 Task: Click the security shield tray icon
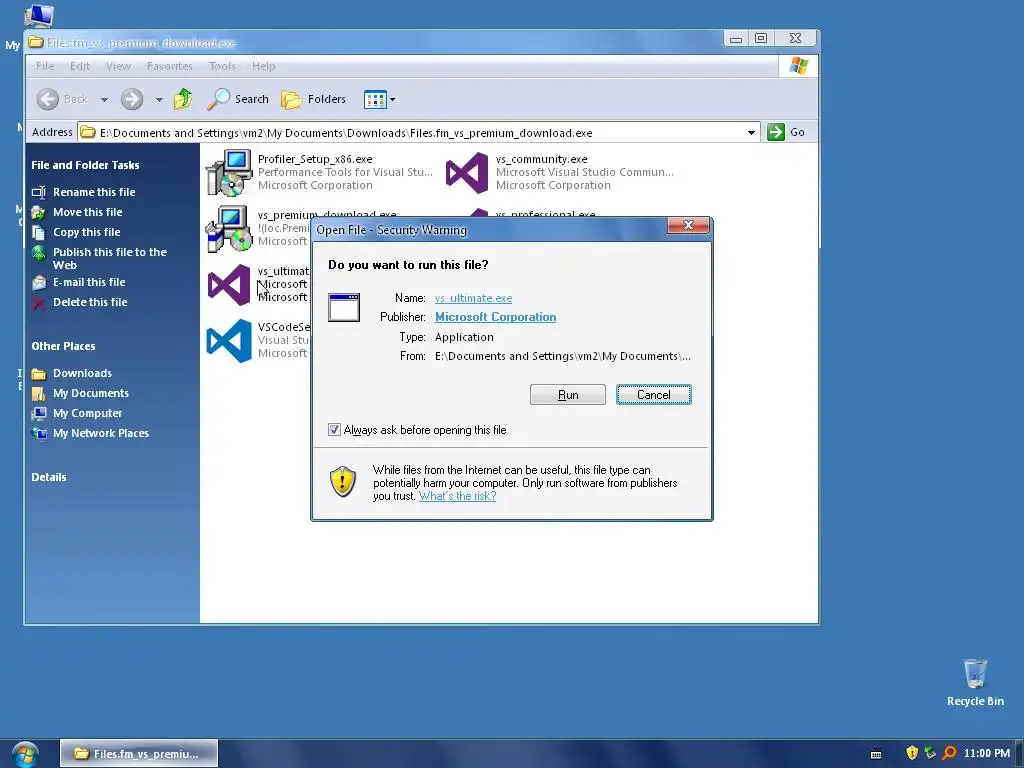[912, 753]
